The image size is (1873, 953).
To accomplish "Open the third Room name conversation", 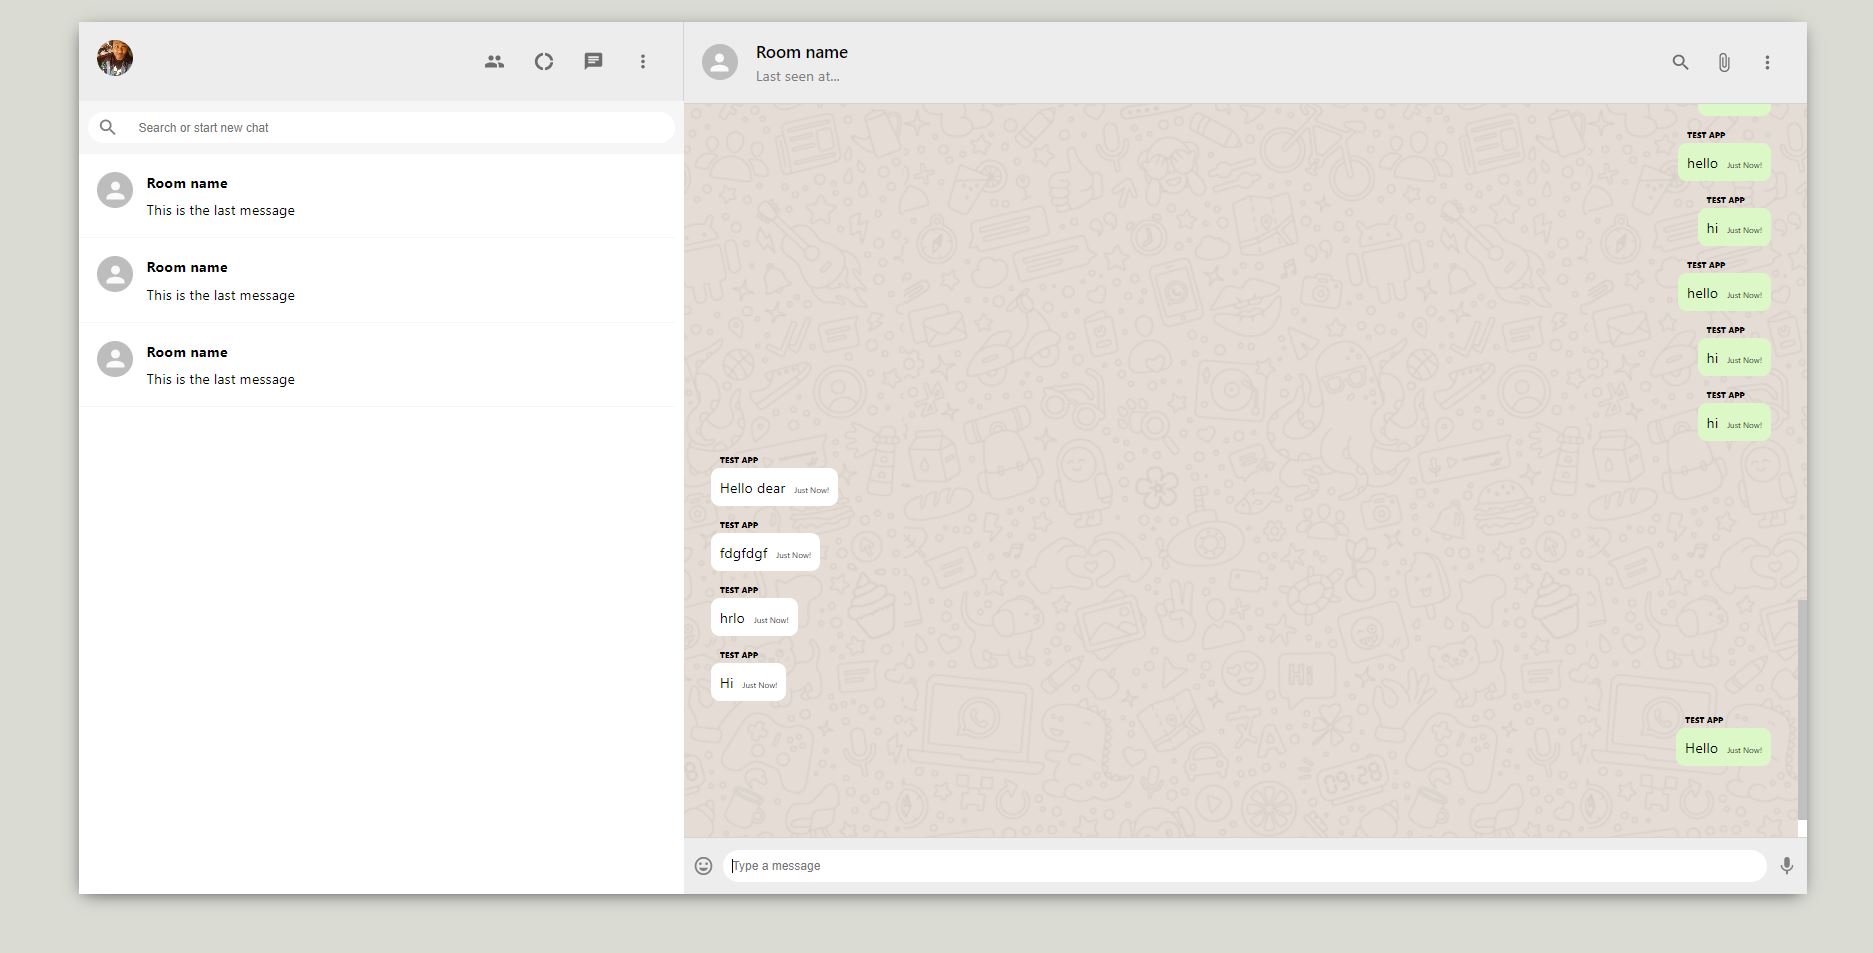I will 380,364.
